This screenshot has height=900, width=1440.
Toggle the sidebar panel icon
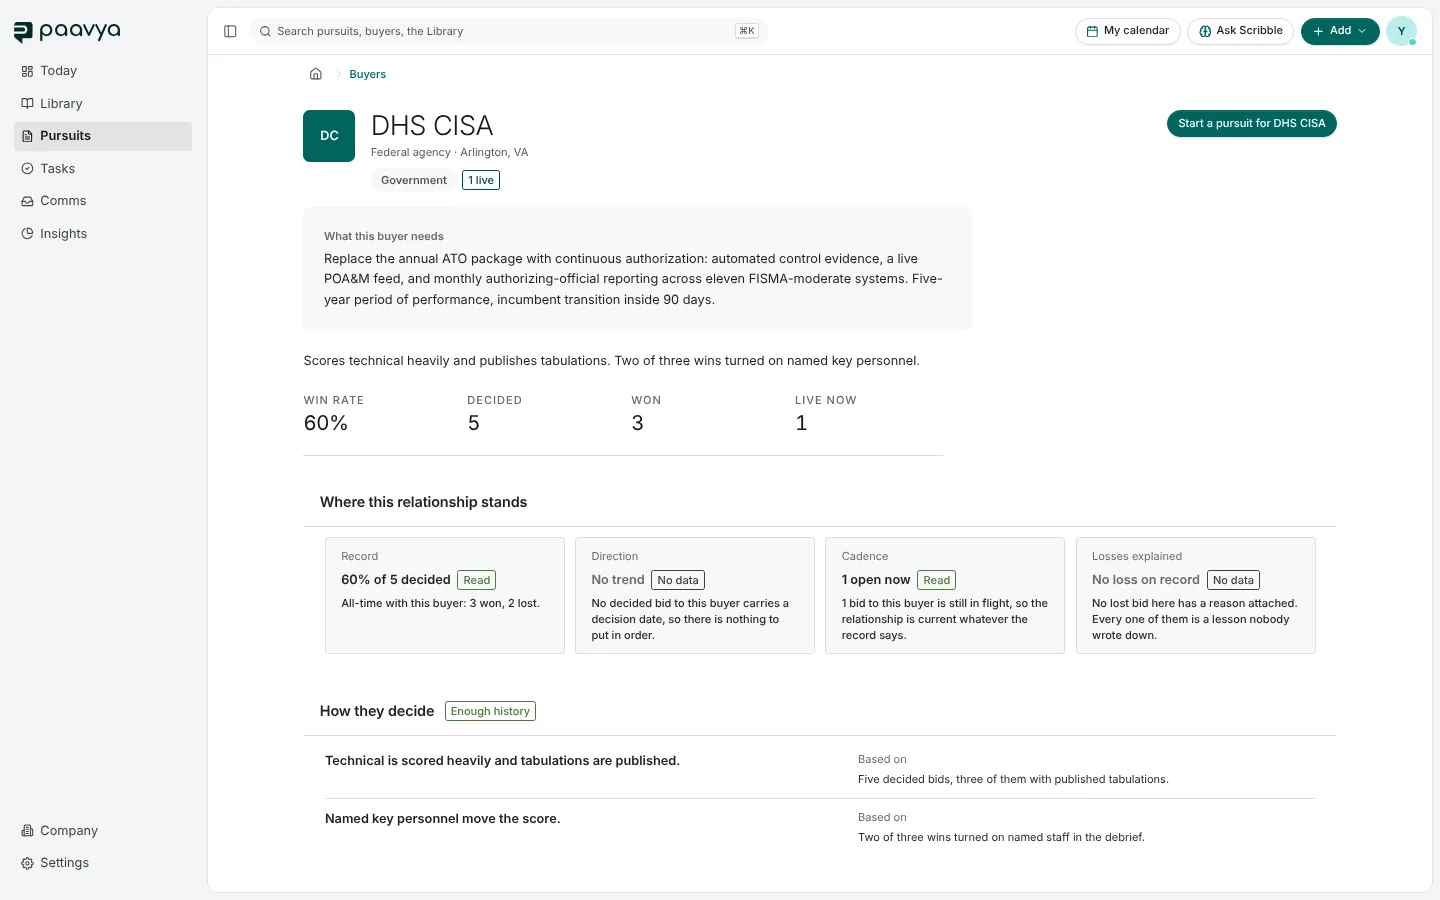230,31
